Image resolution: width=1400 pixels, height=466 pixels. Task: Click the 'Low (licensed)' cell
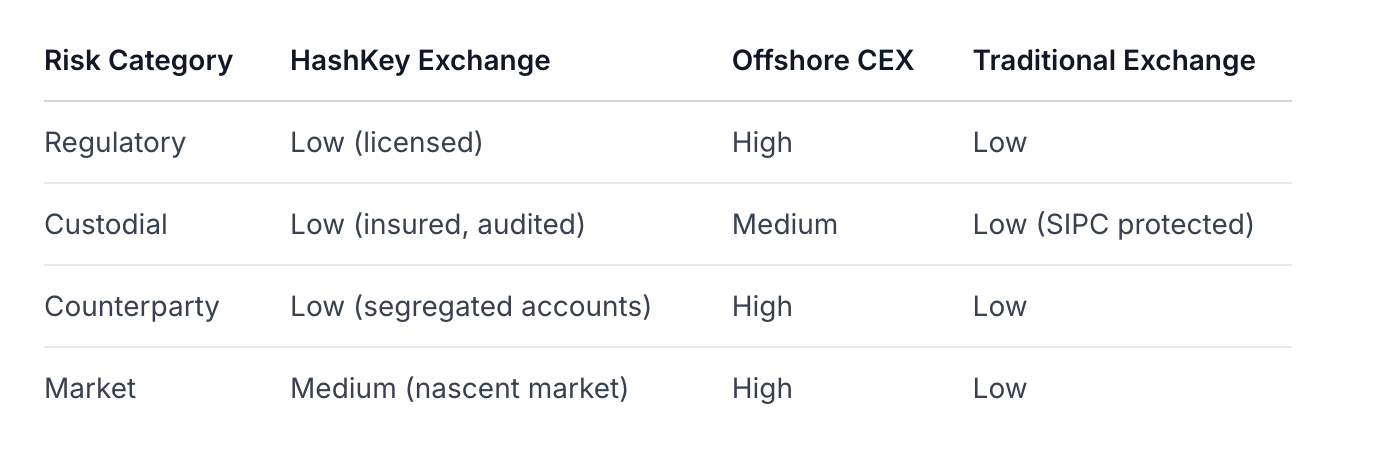pyautogui.click(x=386, y=143)
